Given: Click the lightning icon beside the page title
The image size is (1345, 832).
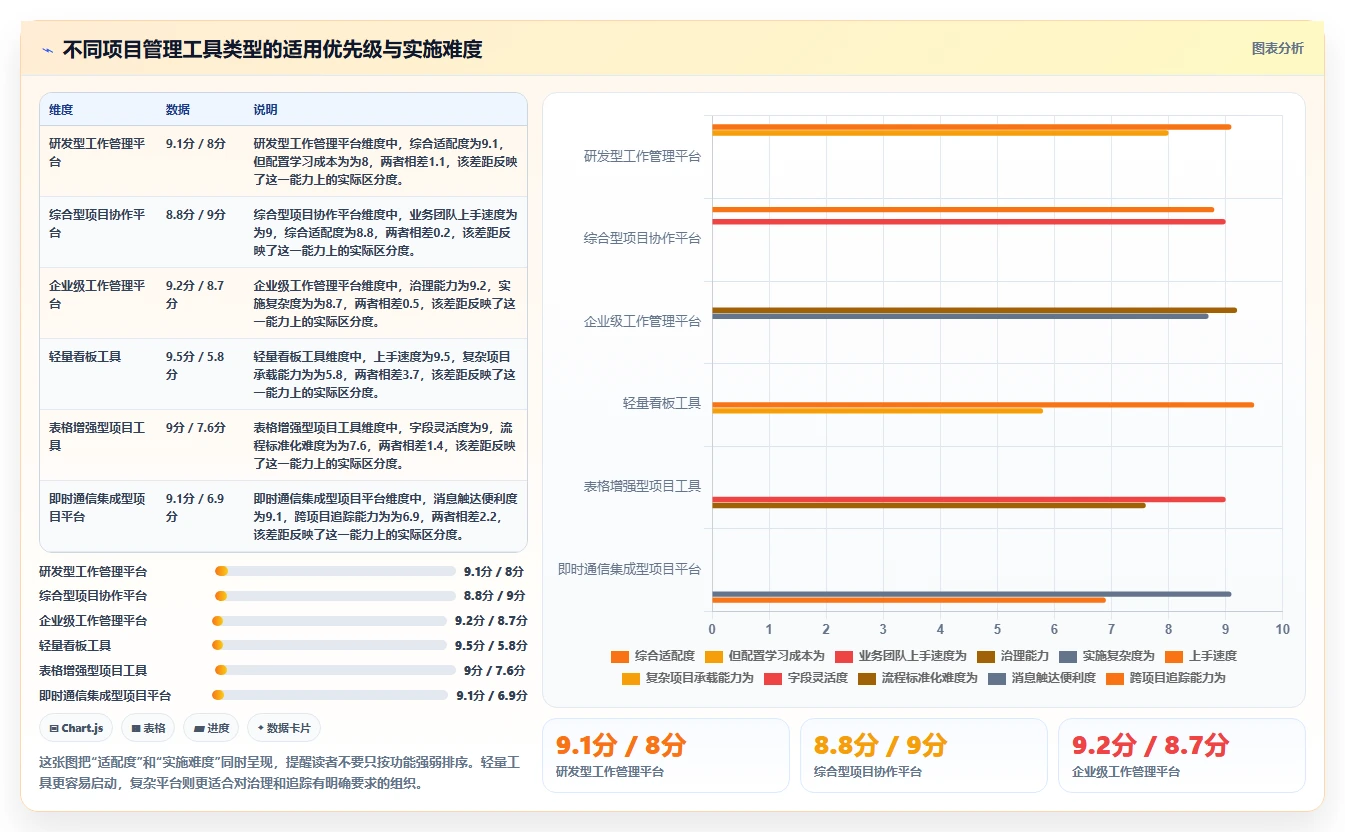Looking at the screenshot, I should coord(48,49).
